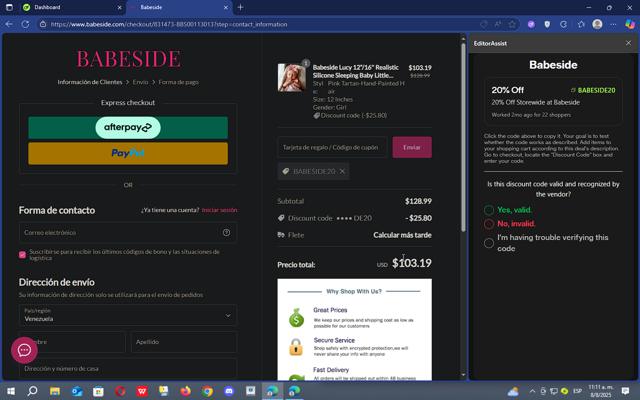Open the notification center icon
Viewport: 640px width, 400px height.
click(625, 391)
